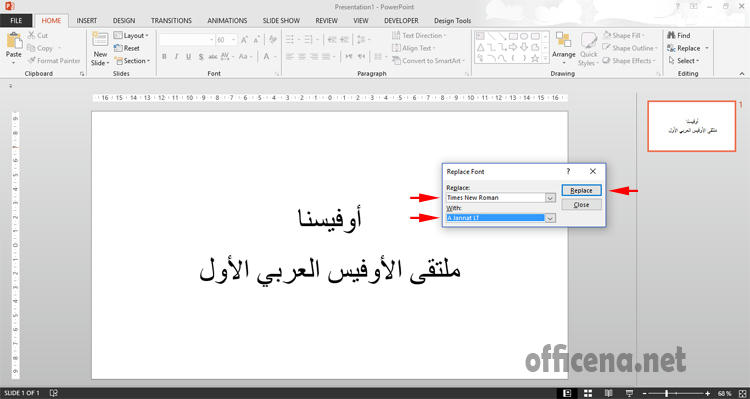This screenshot has width=750, height=399.
Task: Click the Align Text command
Action: click(414, 48)
